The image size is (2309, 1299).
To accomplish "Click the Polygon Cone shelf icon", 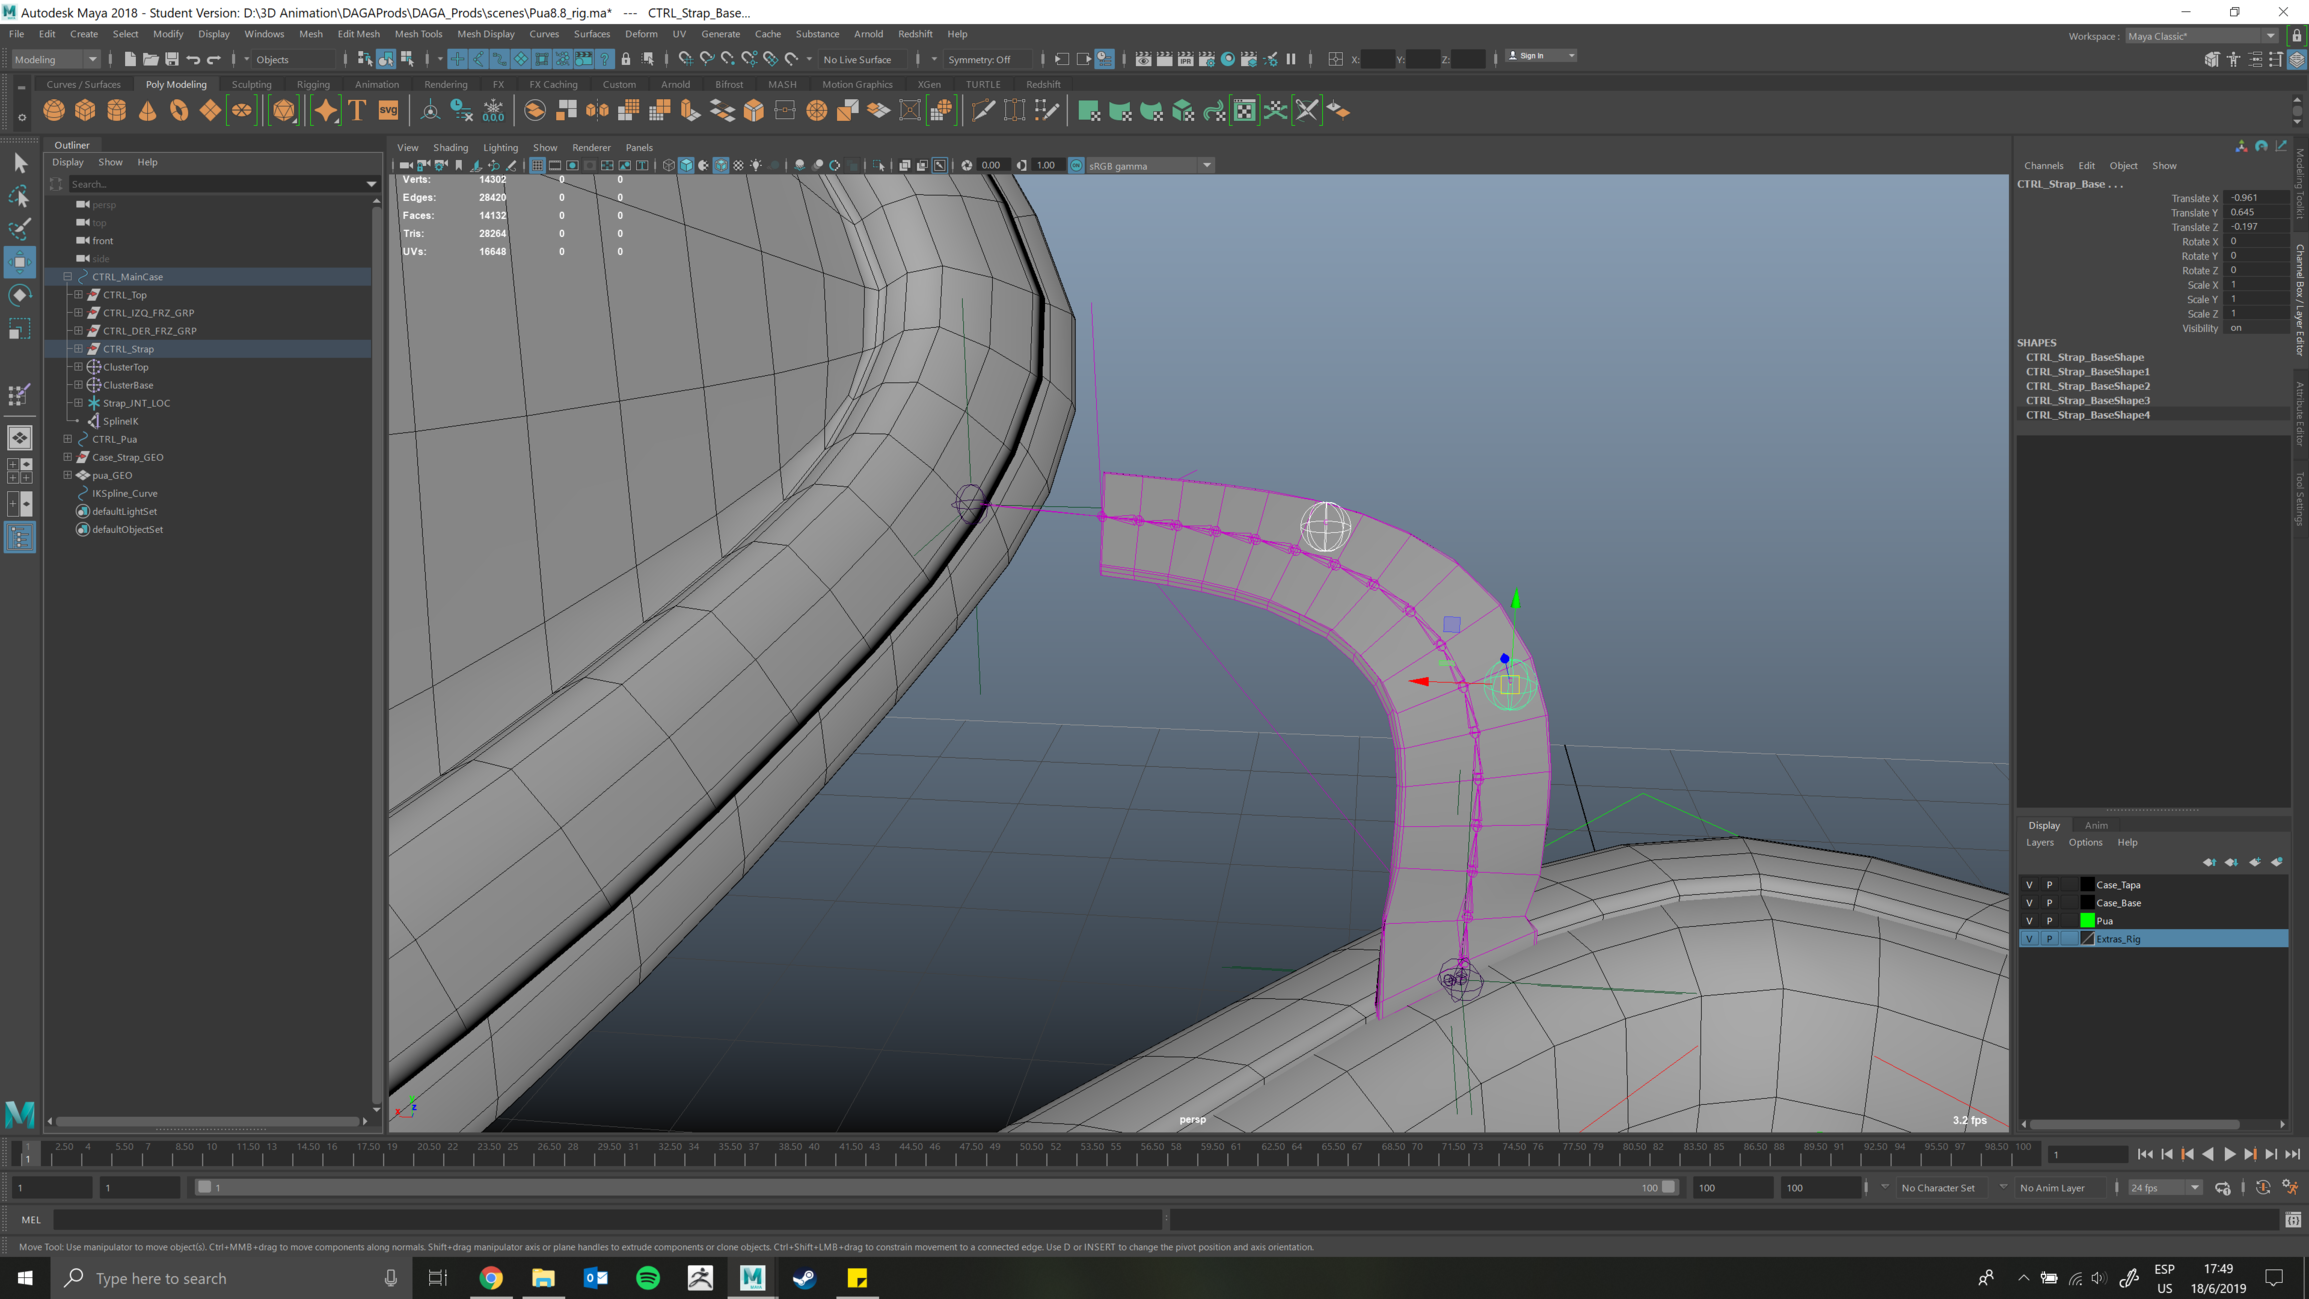I will 148,110.
